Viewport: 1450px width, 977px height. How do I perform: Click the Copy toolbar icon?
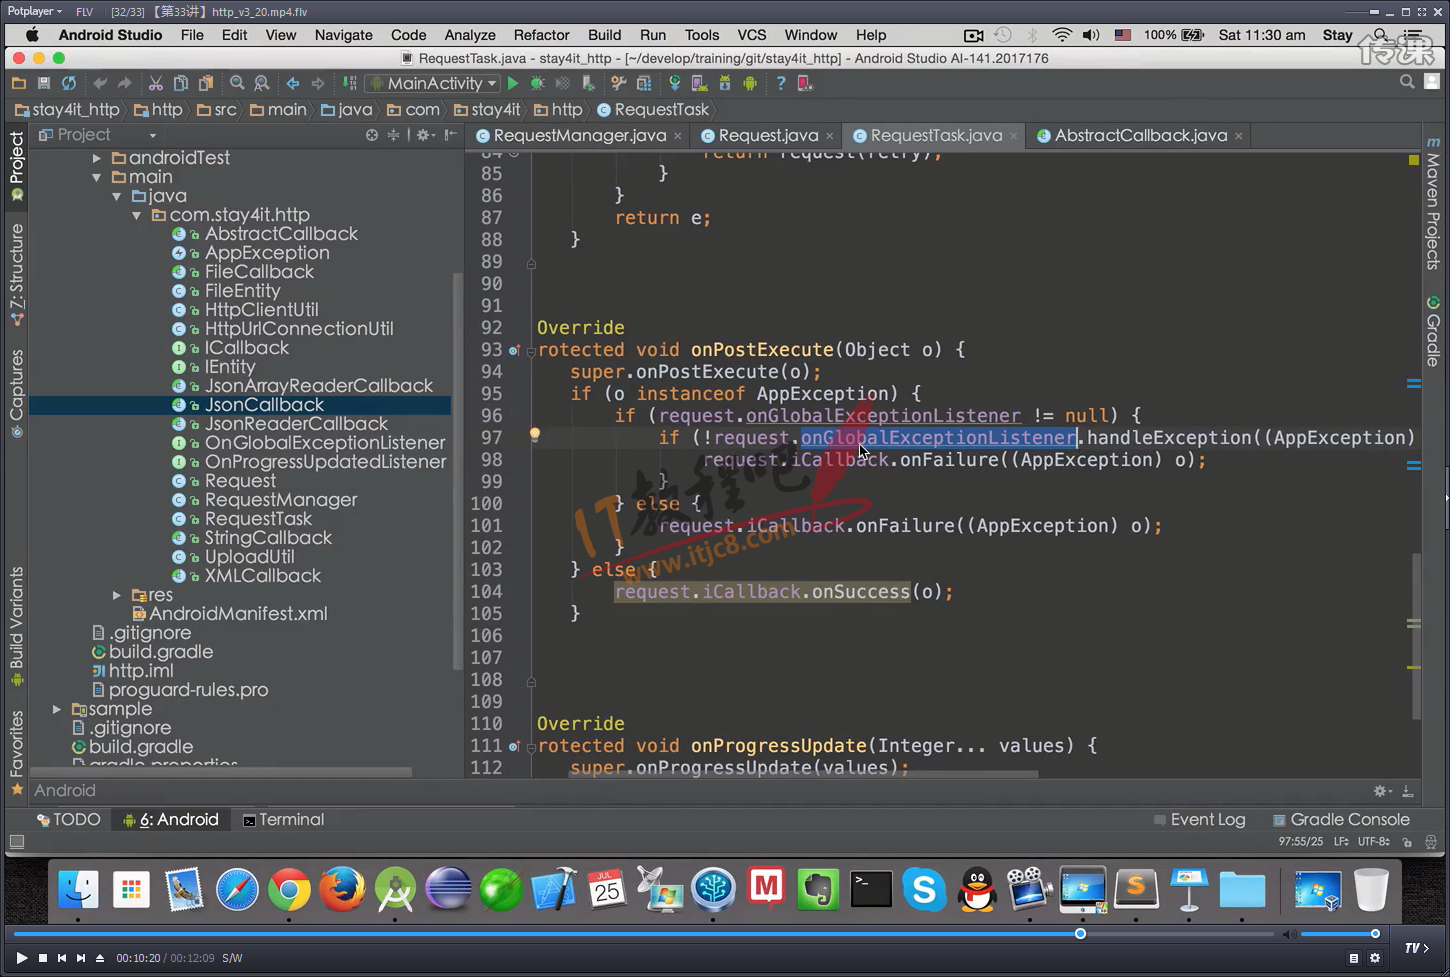coord(181,84)
